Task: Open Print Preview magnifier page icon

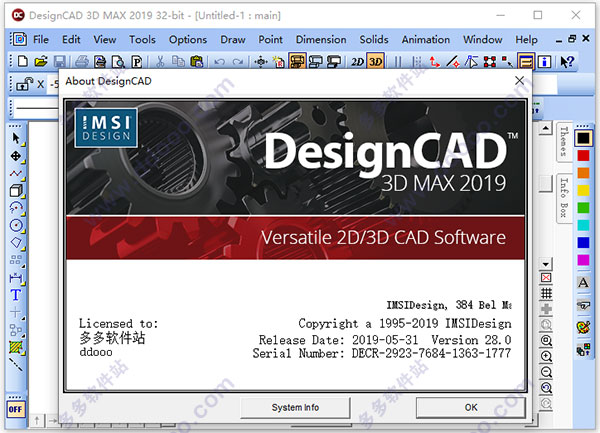Action: pos(118,61)
